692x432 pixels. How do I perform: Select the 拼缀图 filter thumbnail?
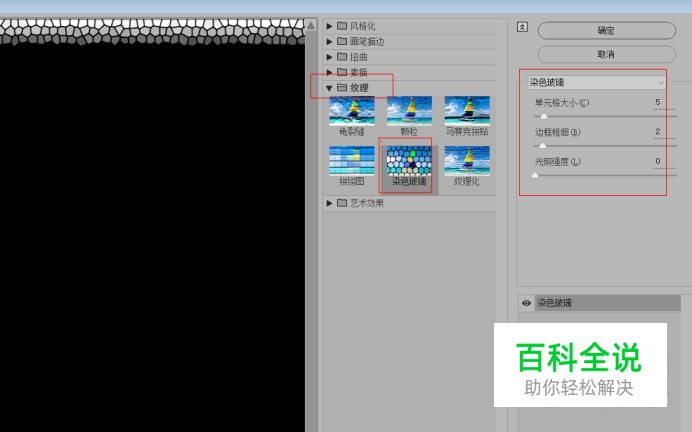[x=352, y=161]
